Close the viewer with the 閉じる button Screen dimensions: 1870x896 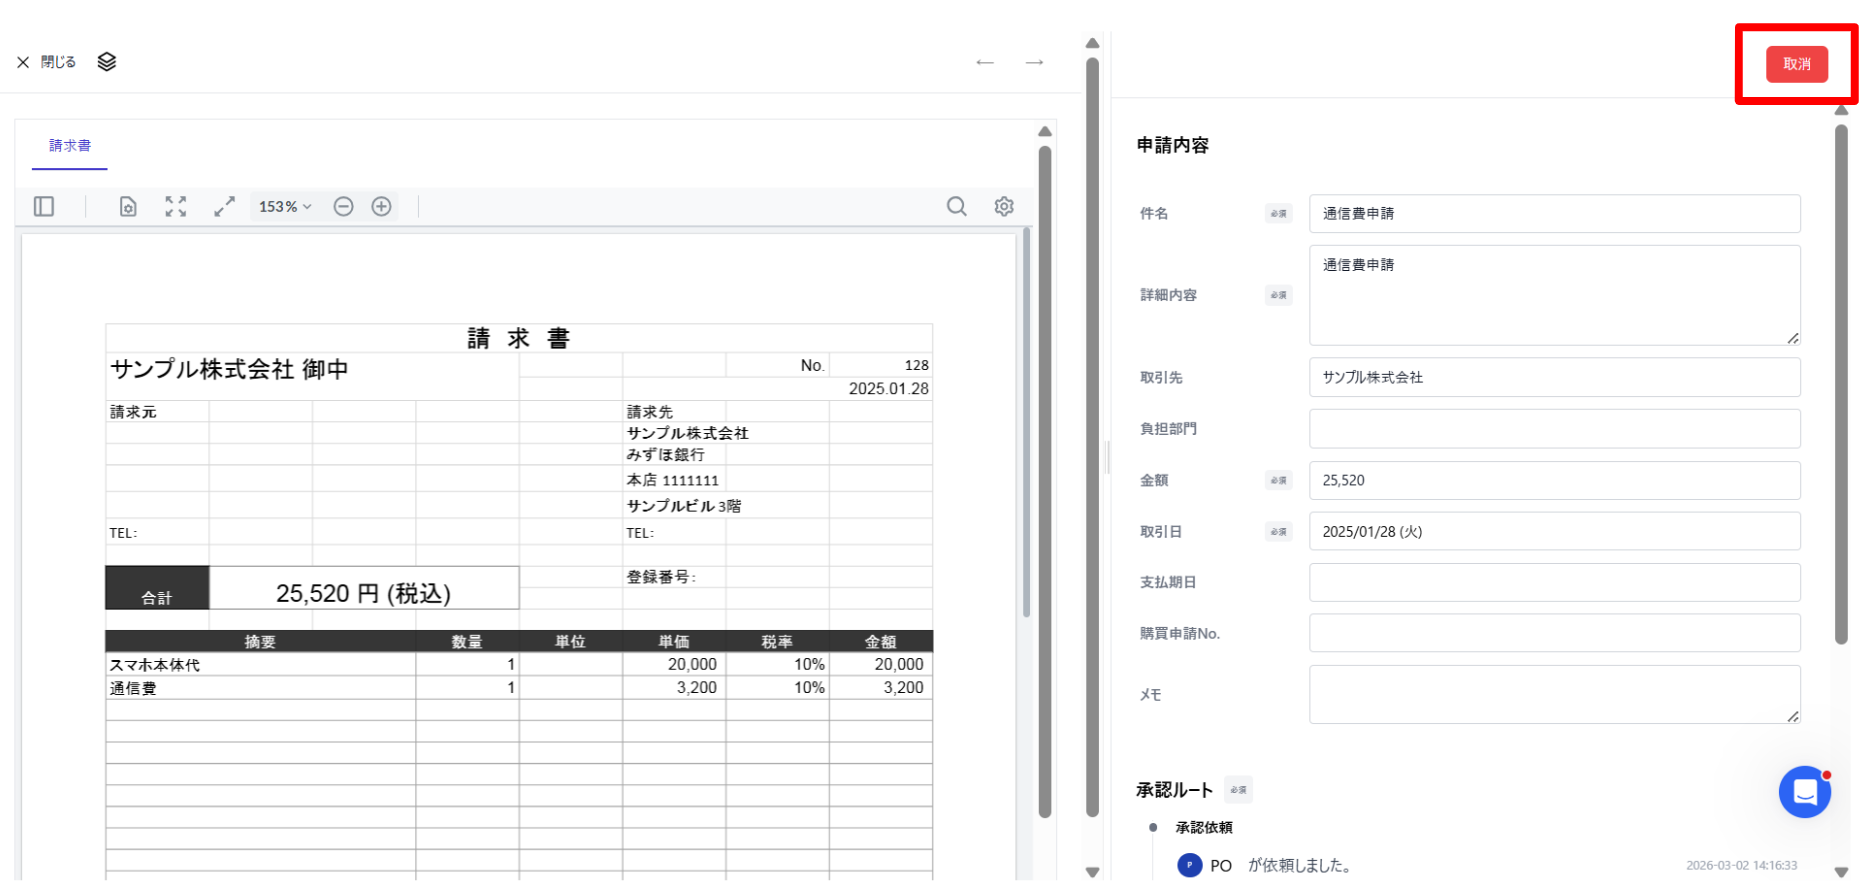coord(46,62)
